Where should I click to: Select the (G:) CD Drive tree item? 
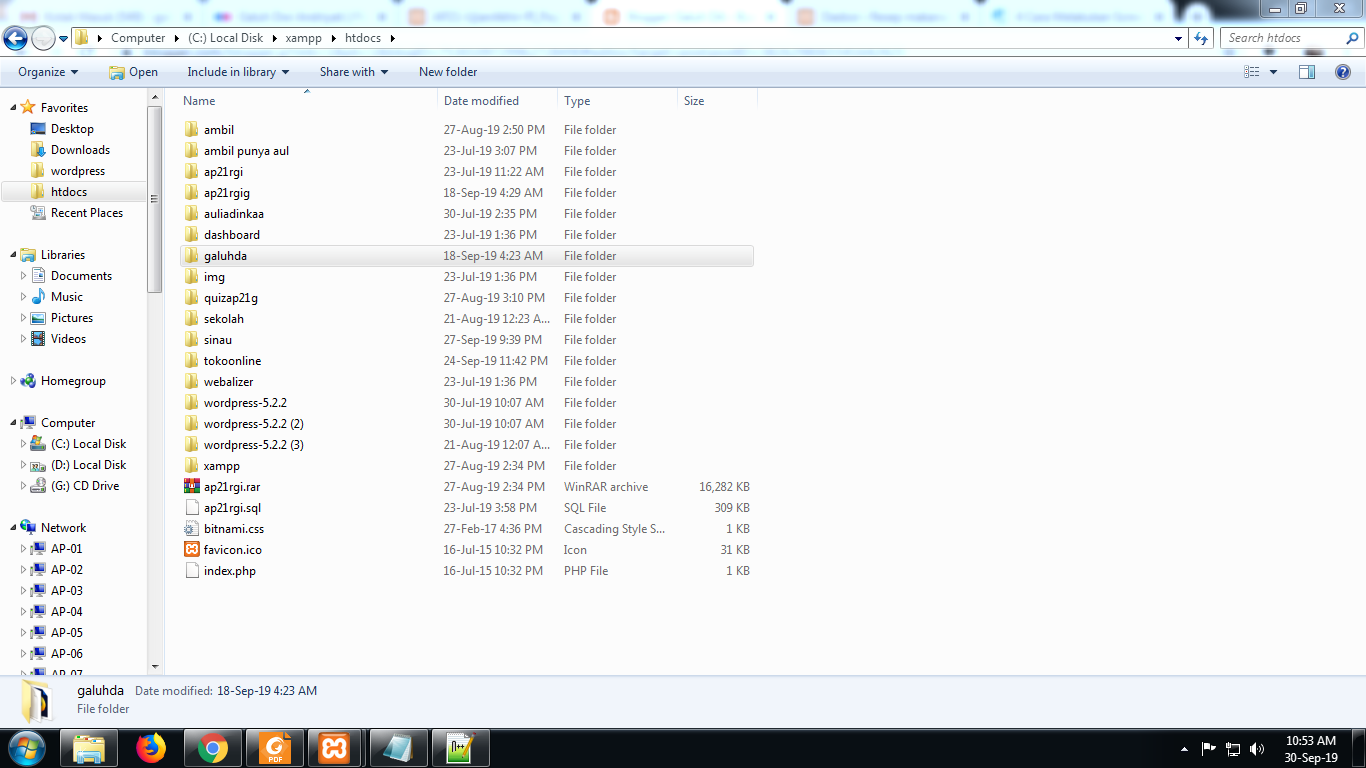[84, 486]
